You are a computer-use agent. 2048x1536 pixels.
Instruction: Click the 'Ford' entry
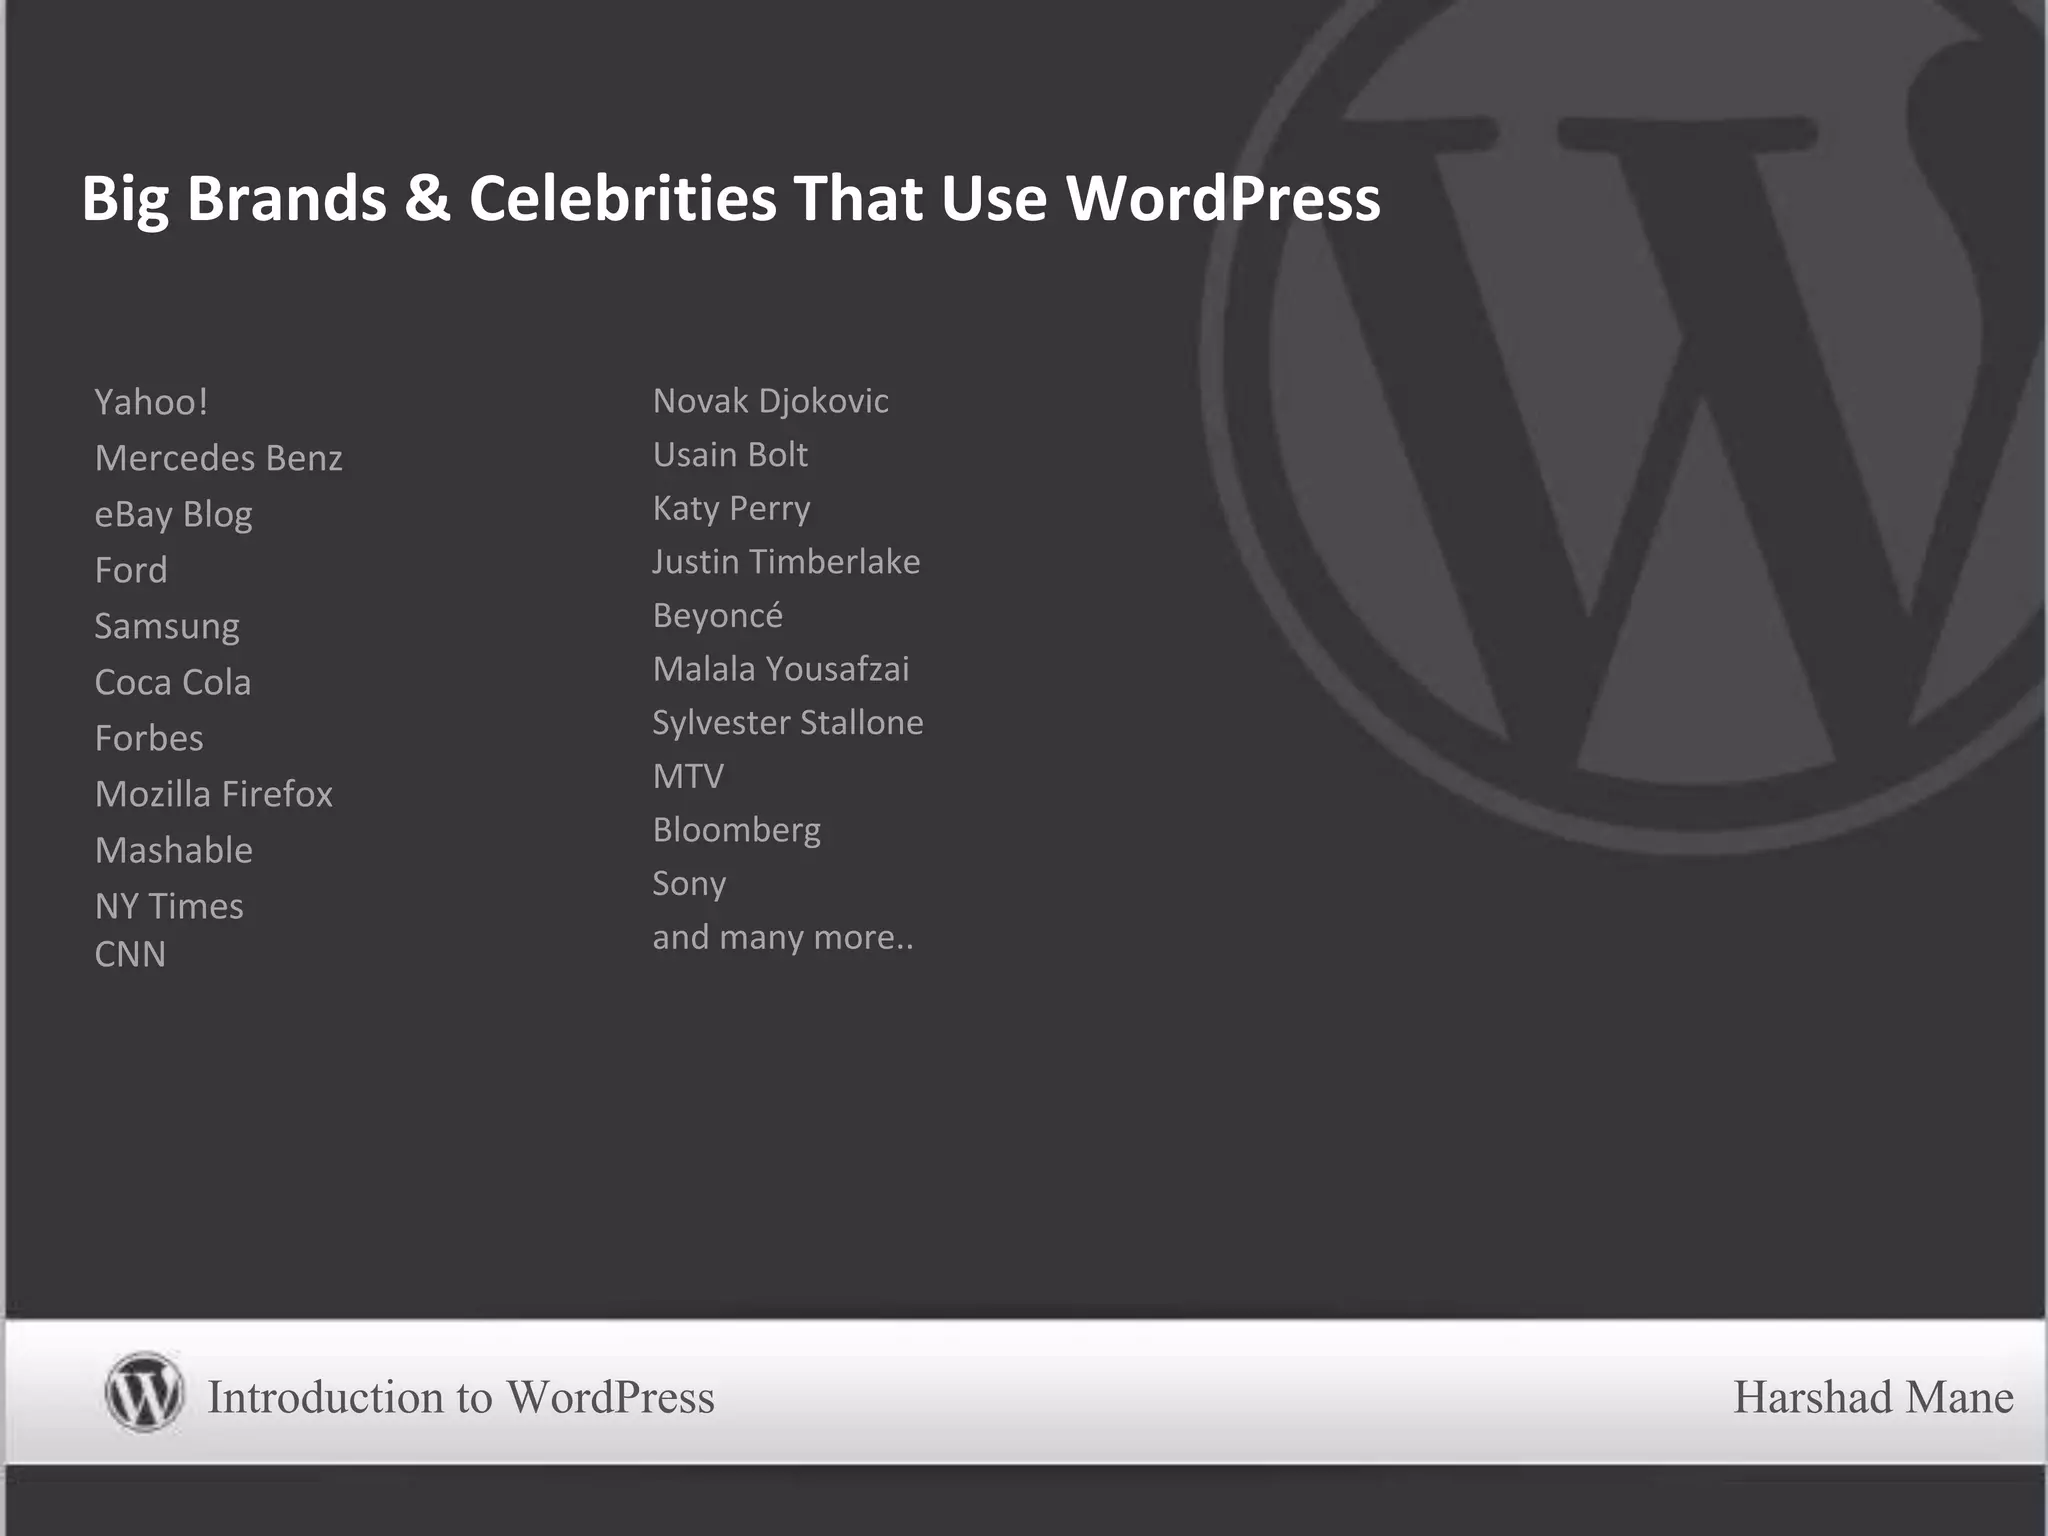tap(131, 570)
